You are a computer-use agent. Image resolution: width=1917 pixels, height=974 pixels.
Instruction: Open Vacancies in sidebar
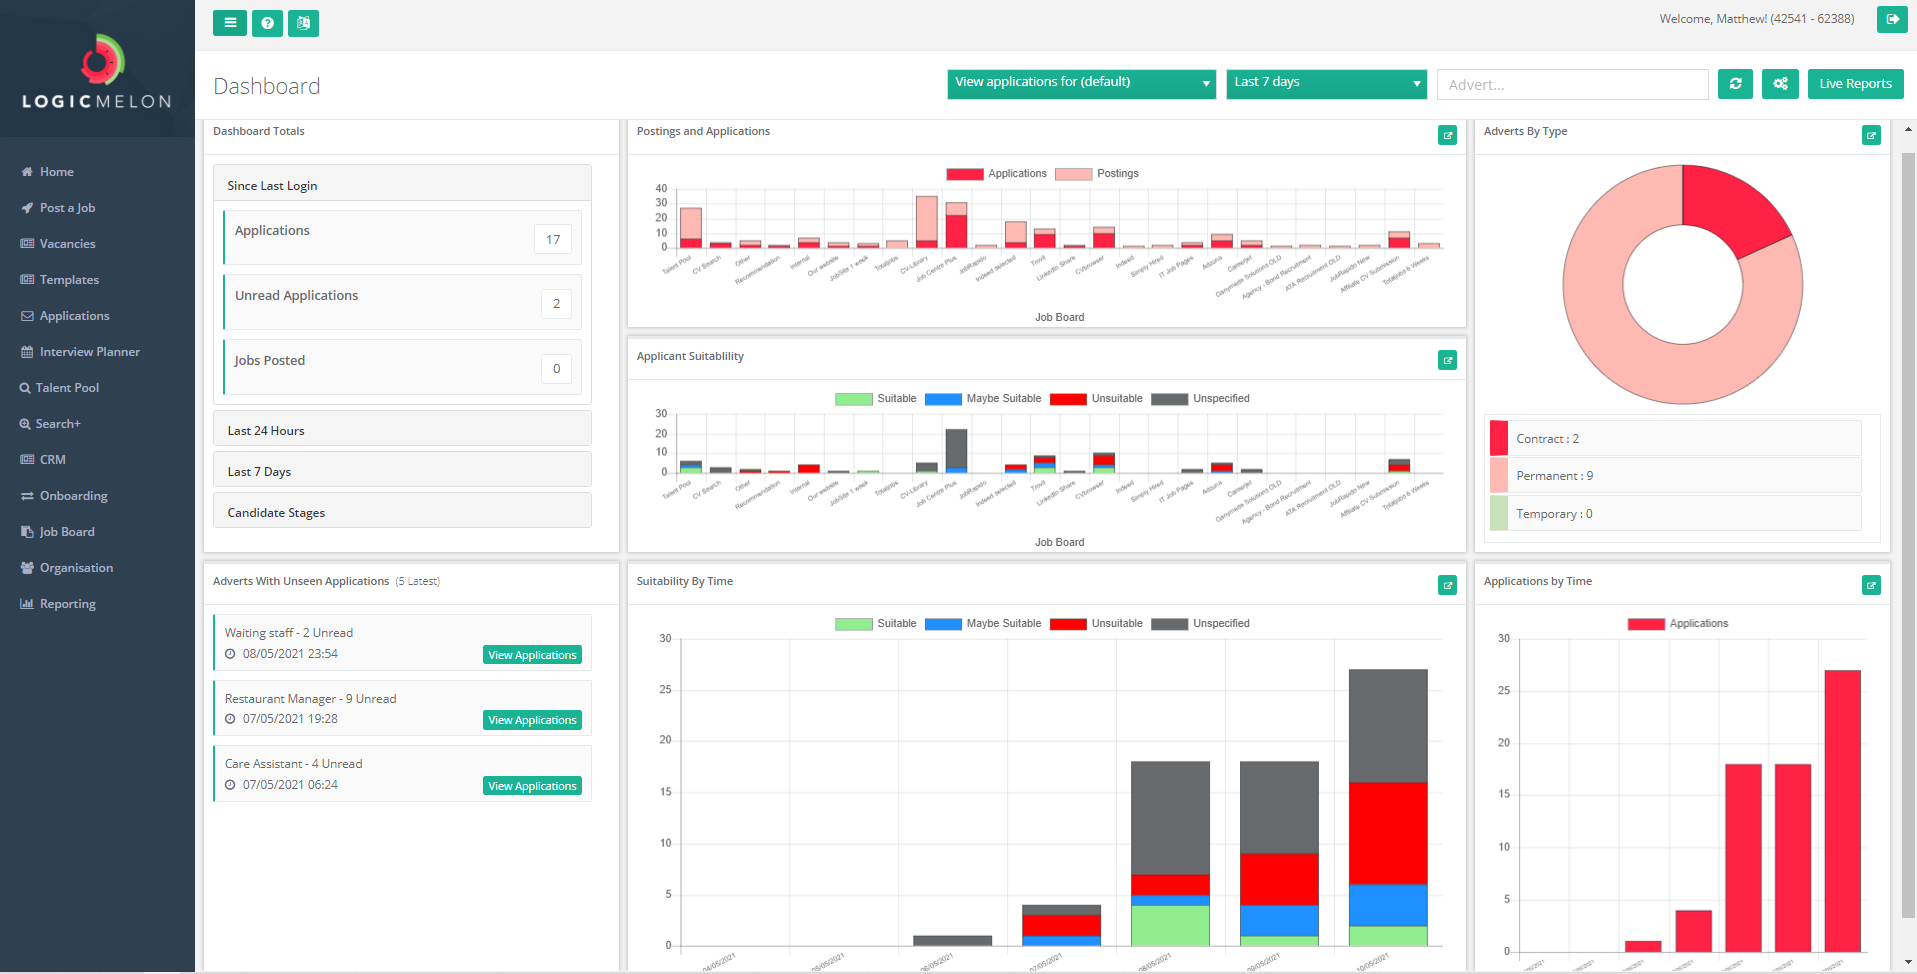[58, 244]
